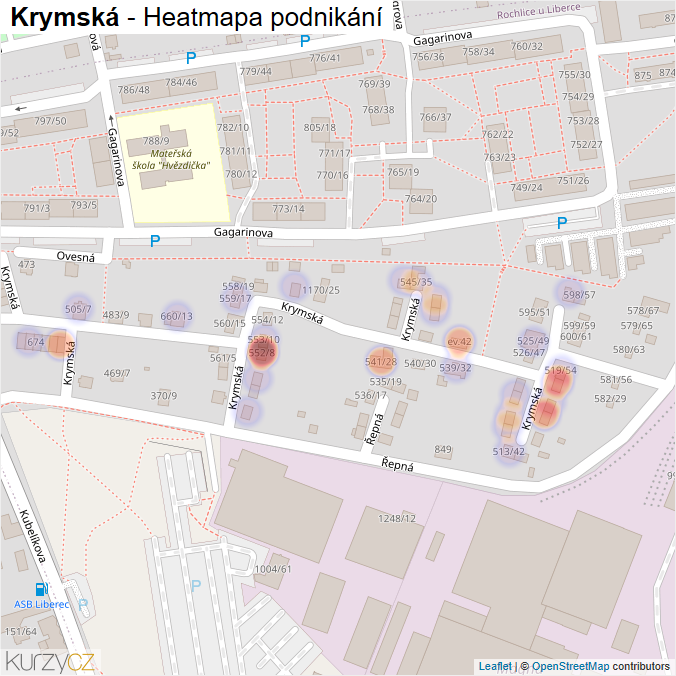Click the red heat spot at 552/8

pos(261,353)
